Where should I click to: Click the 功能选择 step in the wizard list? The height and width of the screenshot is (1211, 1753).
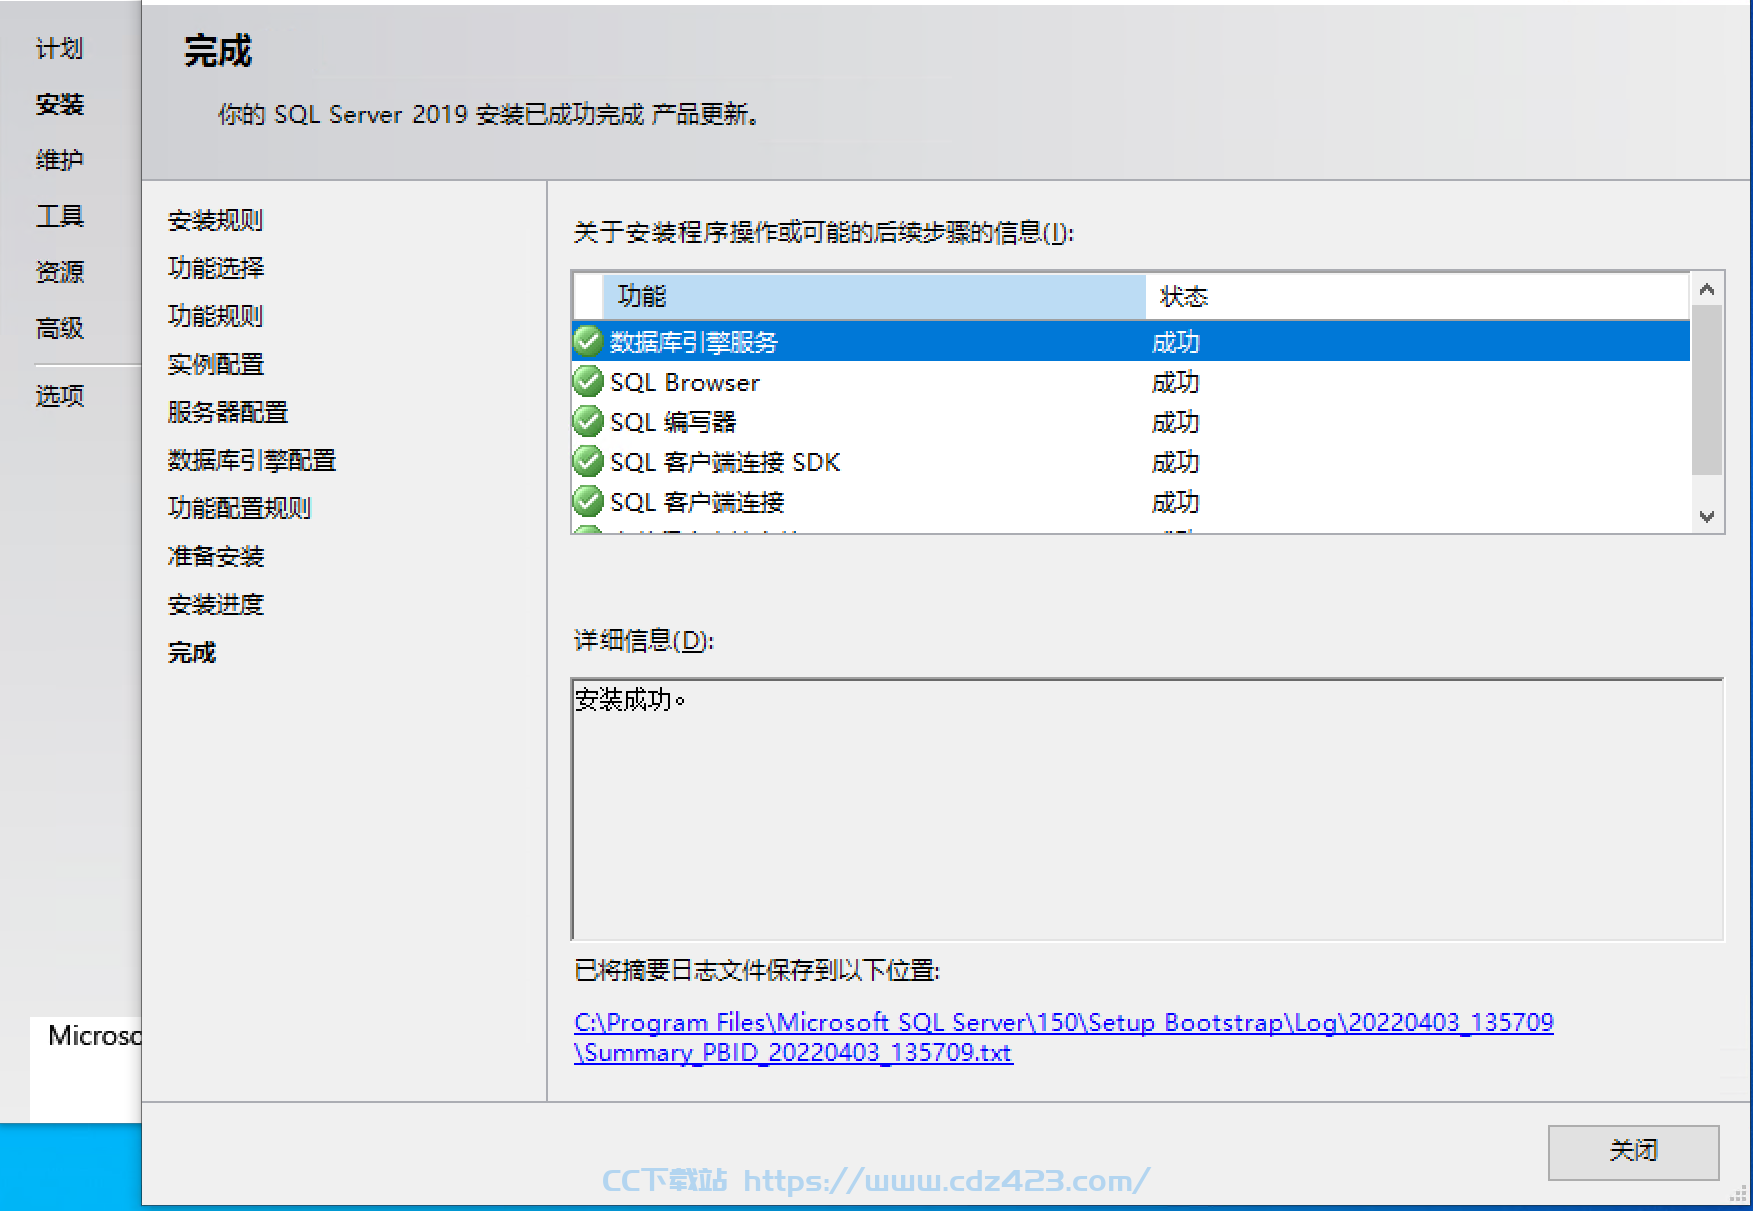(x=215, y=268)
